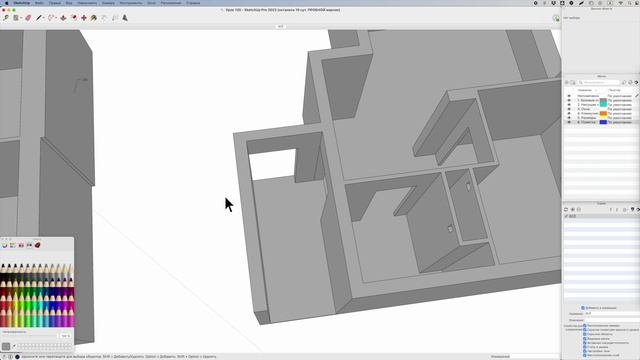This screenshot has width=640, height=360.
Task: Switch Colors window to color palettes
Action: [21, 245]
